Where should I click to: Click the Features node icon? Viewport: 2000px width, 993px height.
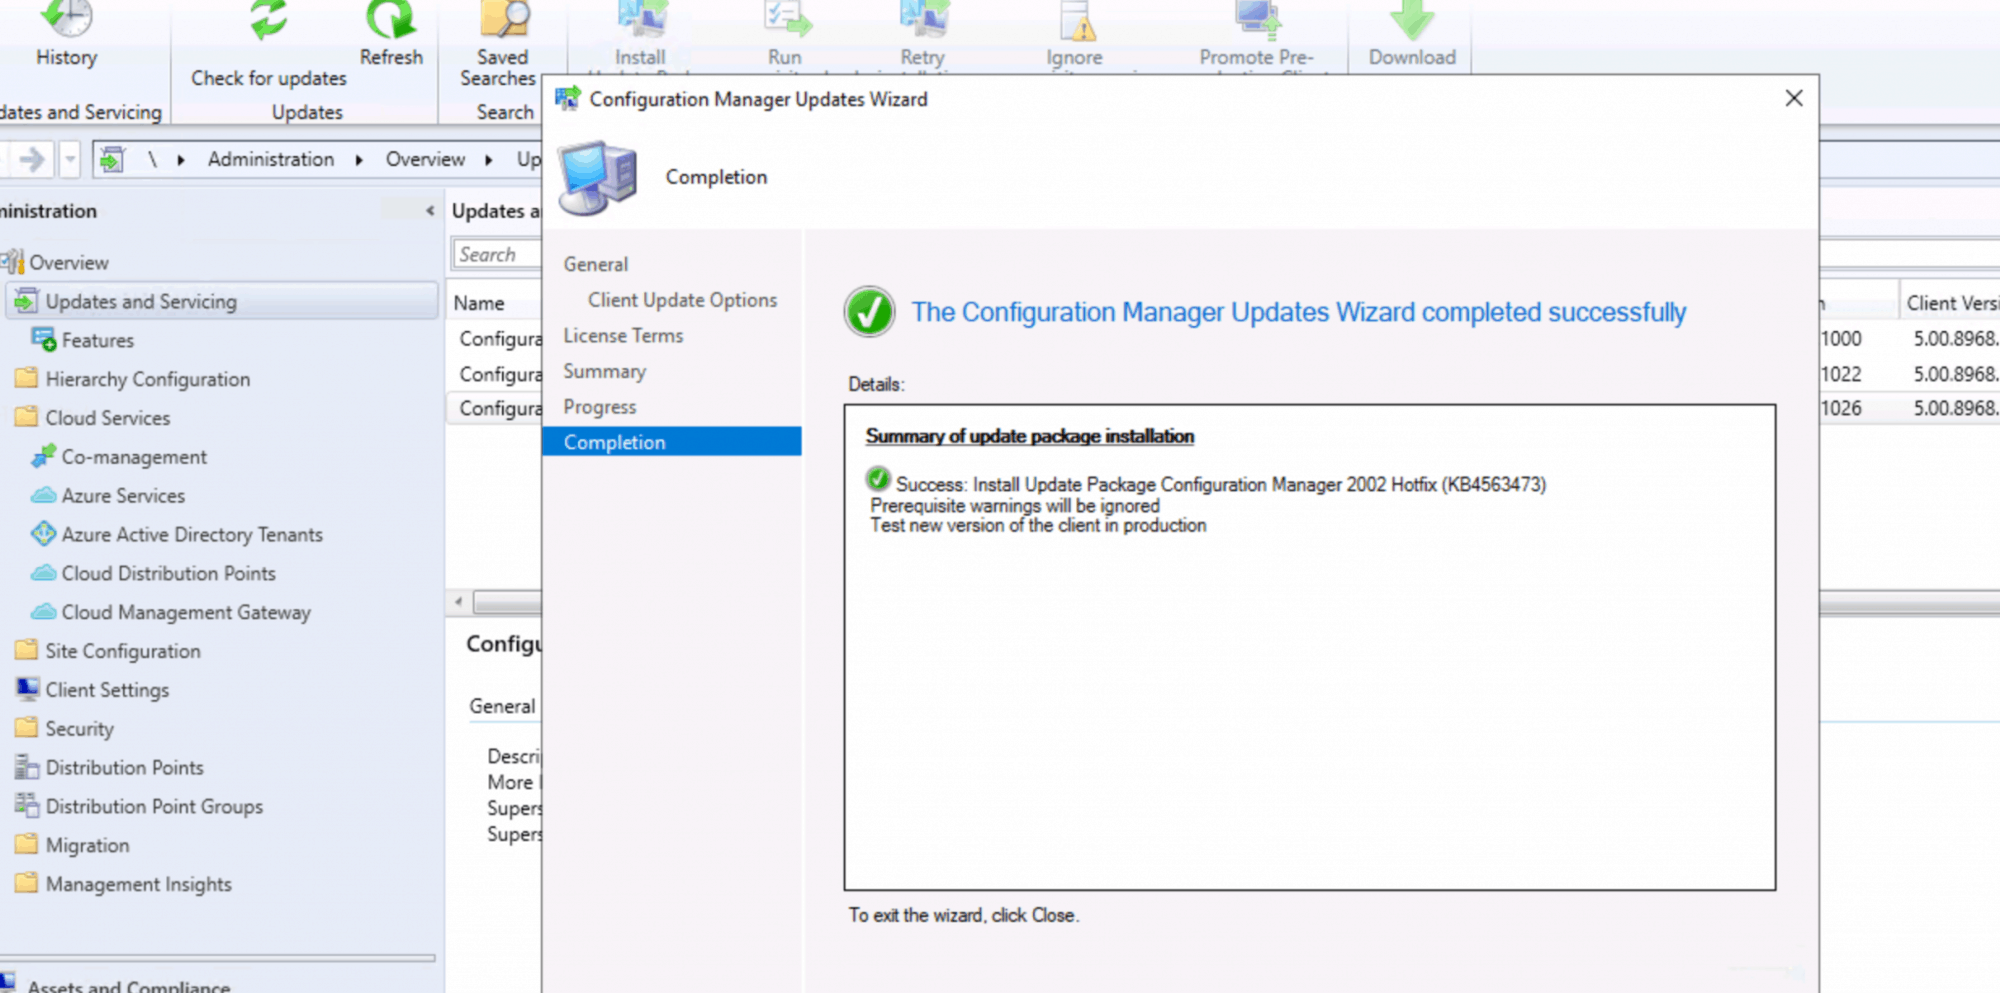point(43,340)
